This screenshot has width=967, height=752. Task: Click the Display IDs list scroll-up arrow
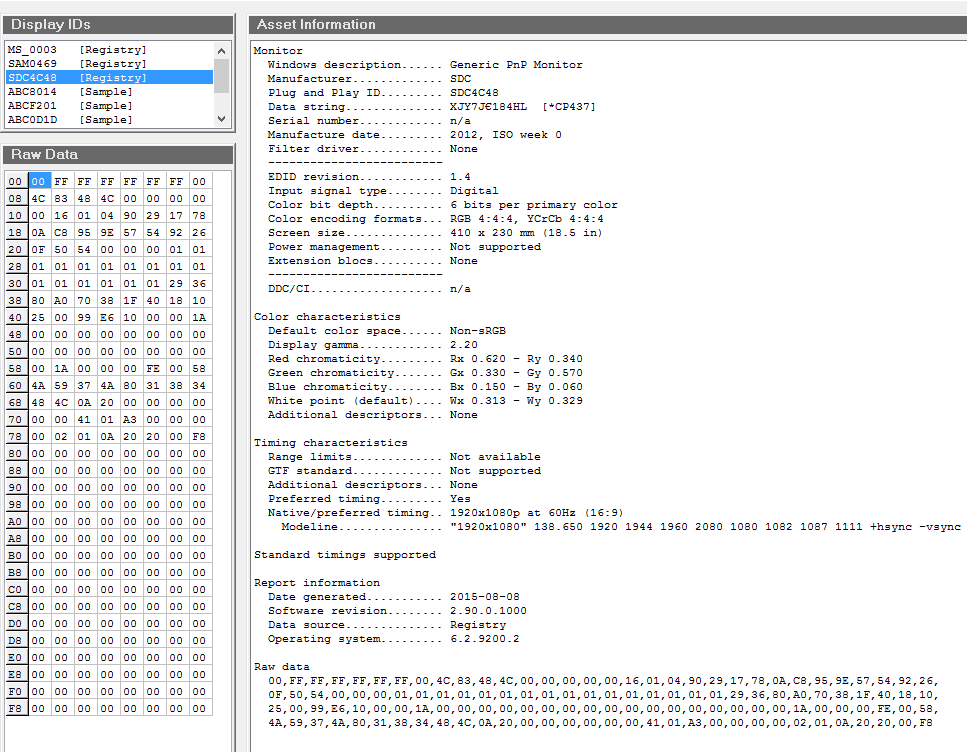point(221,51)
